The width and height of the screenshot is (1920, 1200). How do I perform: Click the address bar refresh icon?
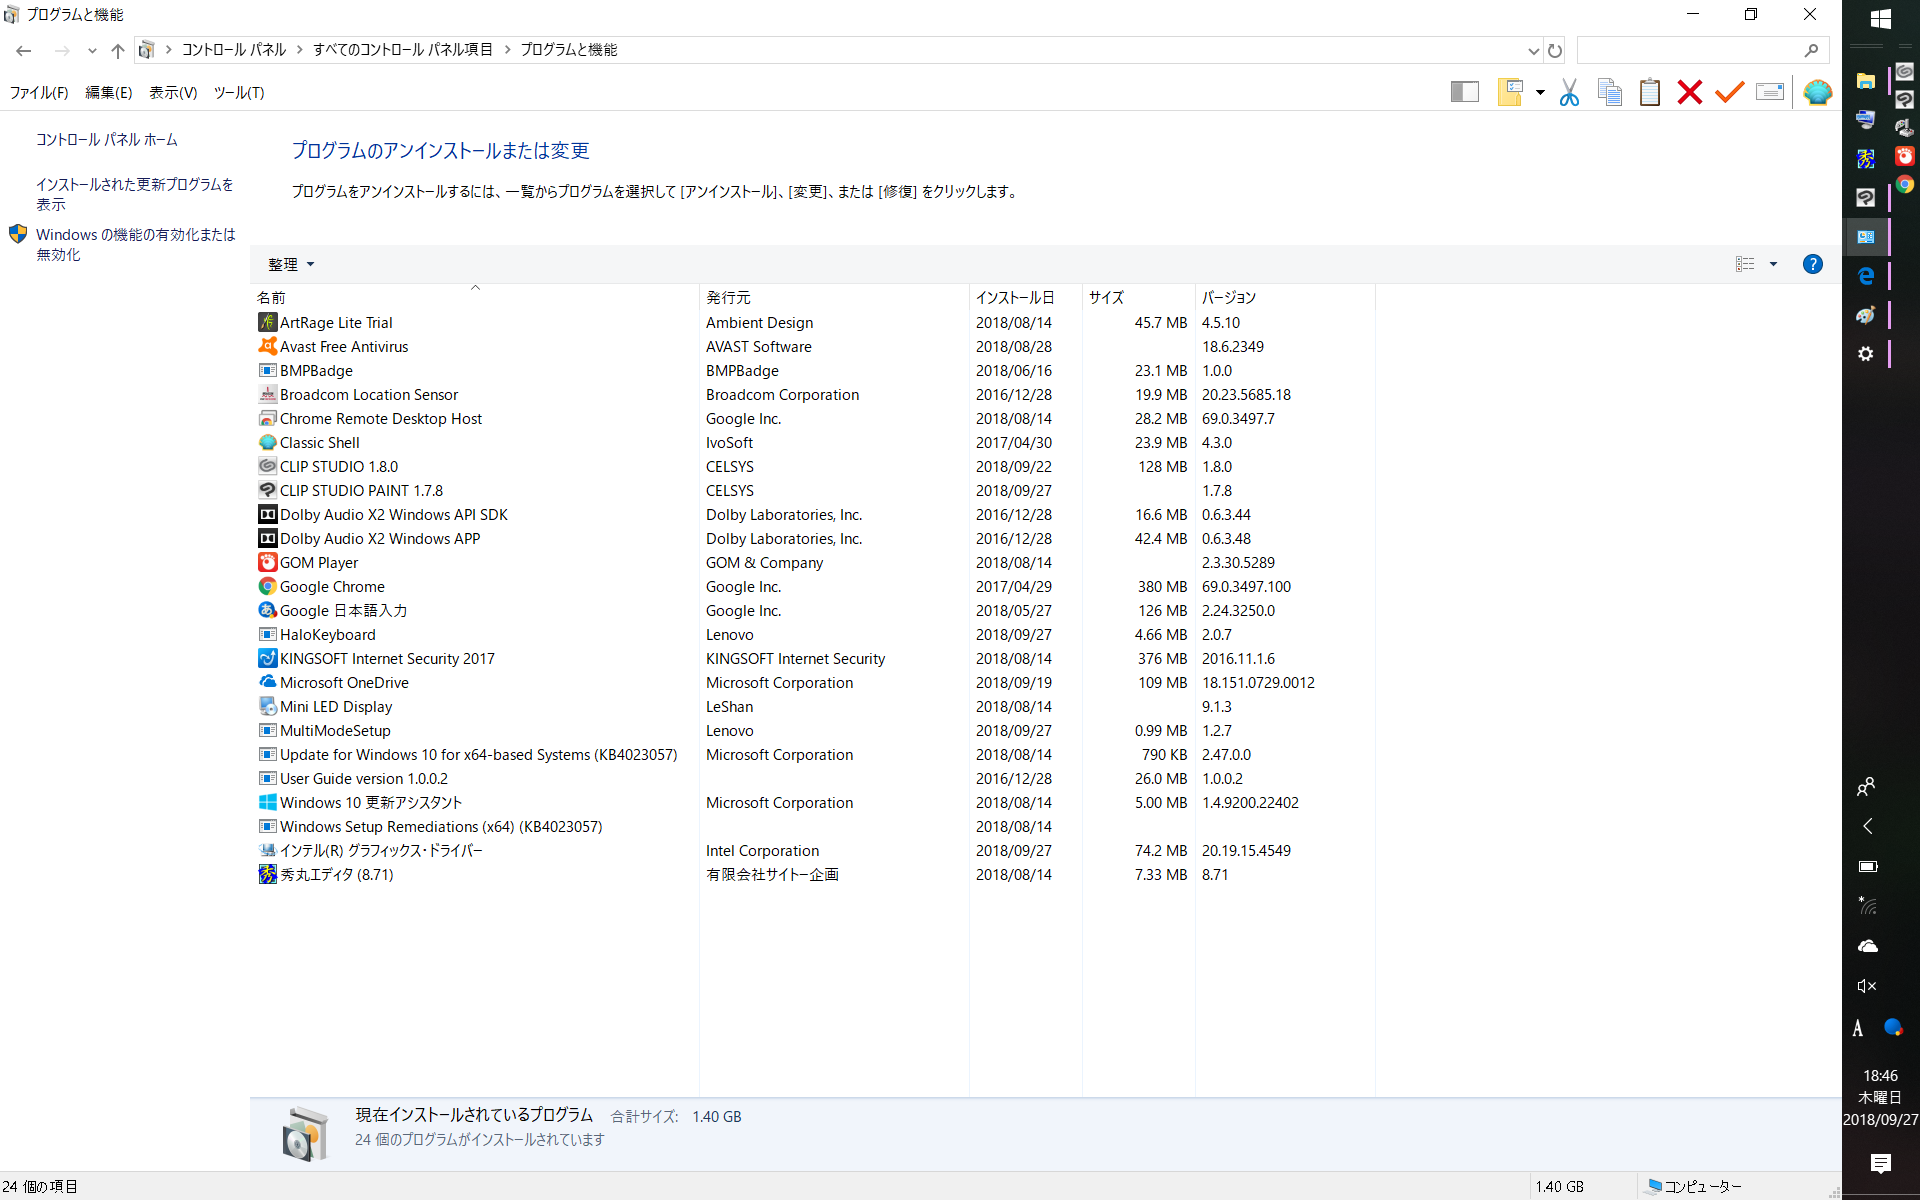1555,50
